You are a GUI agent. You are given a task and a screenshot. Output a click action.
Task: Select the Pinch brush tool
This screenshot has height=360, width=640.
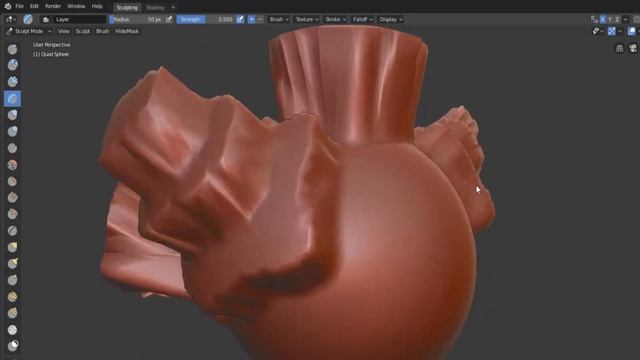tap(12, 231)
